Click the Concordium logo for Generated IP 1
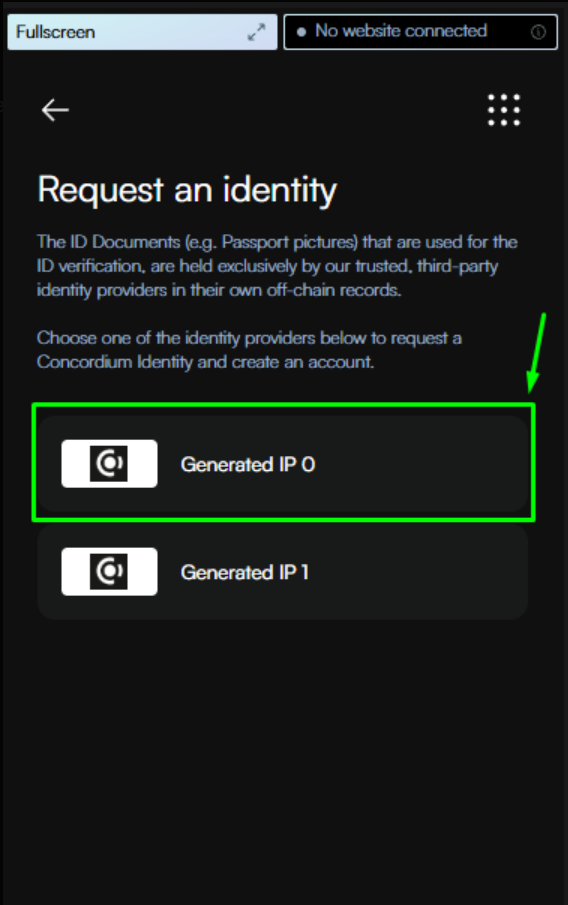Viewport: 568px width, 905px height. pos(109,571)
